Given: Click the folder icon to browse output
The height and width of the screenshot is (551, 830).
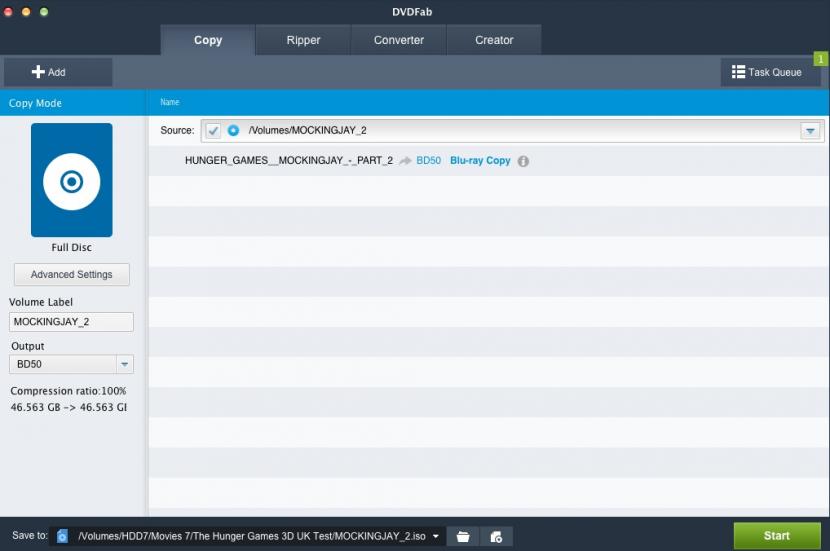Looking at the screenshot, I should [463, 537].
